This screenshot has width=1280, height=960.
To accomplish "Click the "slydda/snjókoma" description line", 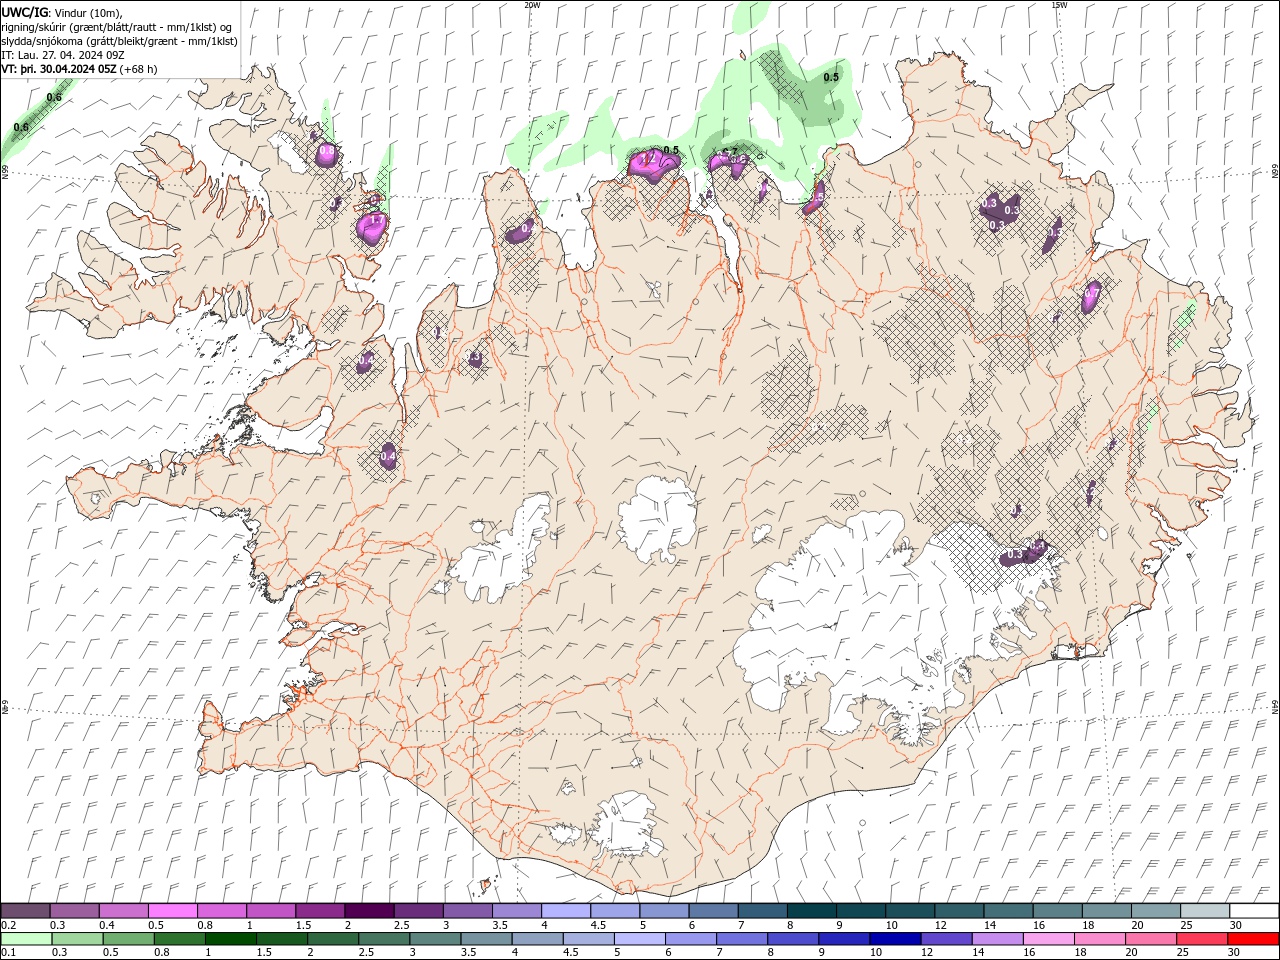I will [x=118, y=41].
